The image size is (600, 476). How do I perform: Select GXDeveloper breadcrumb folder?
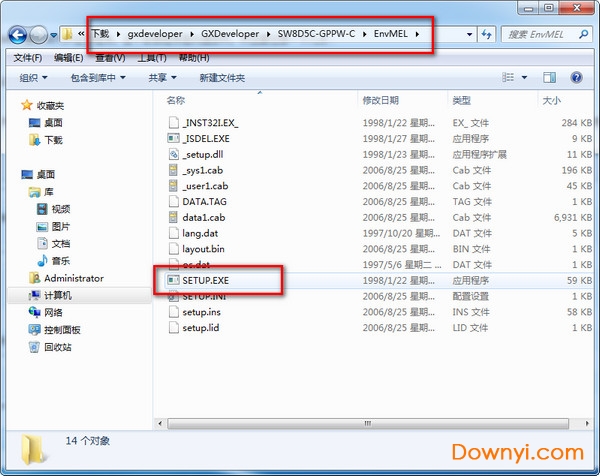click(x=230, y=34)
